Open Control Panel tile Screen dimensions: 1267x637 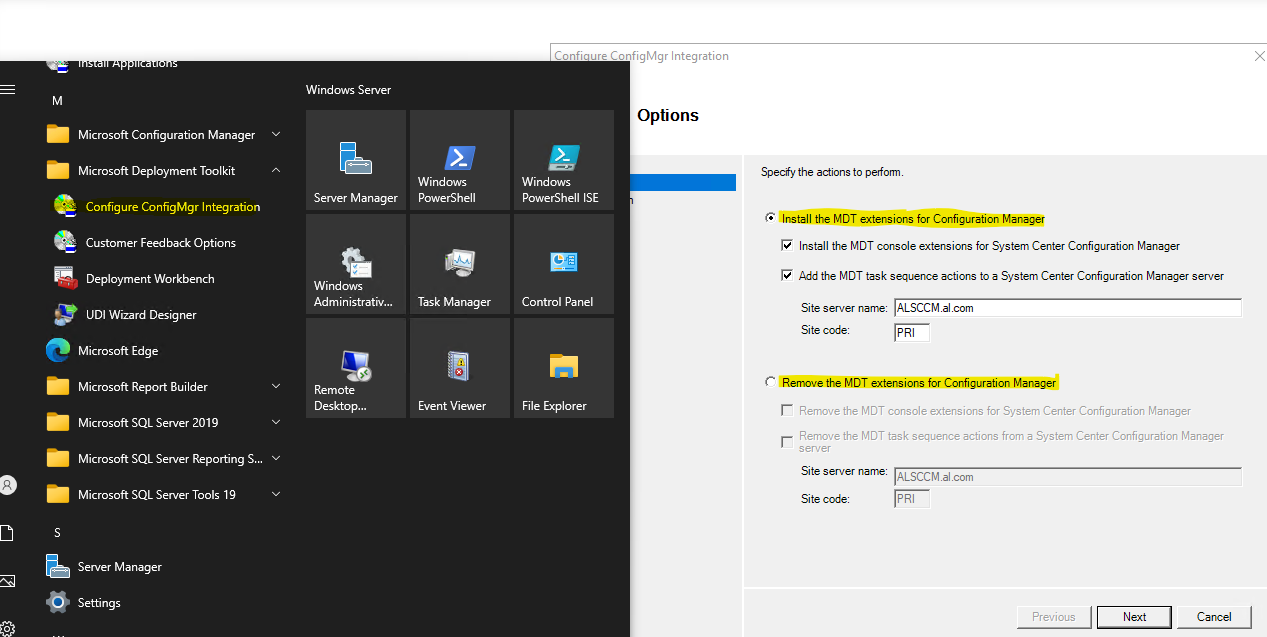(x=564, y=264)
